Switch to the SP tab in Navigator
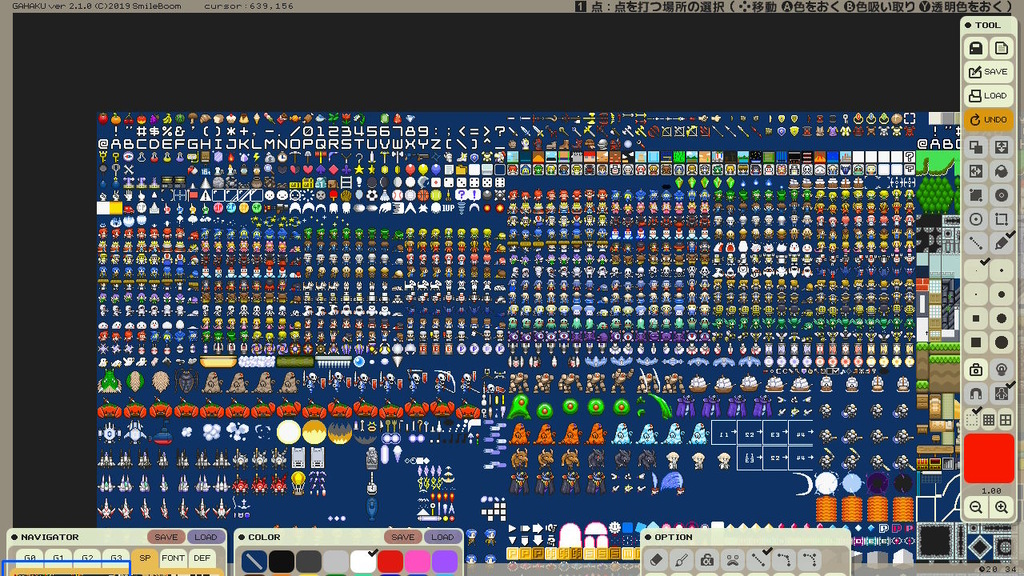Viewport: 1024px width, 576px height. point(145,558)
